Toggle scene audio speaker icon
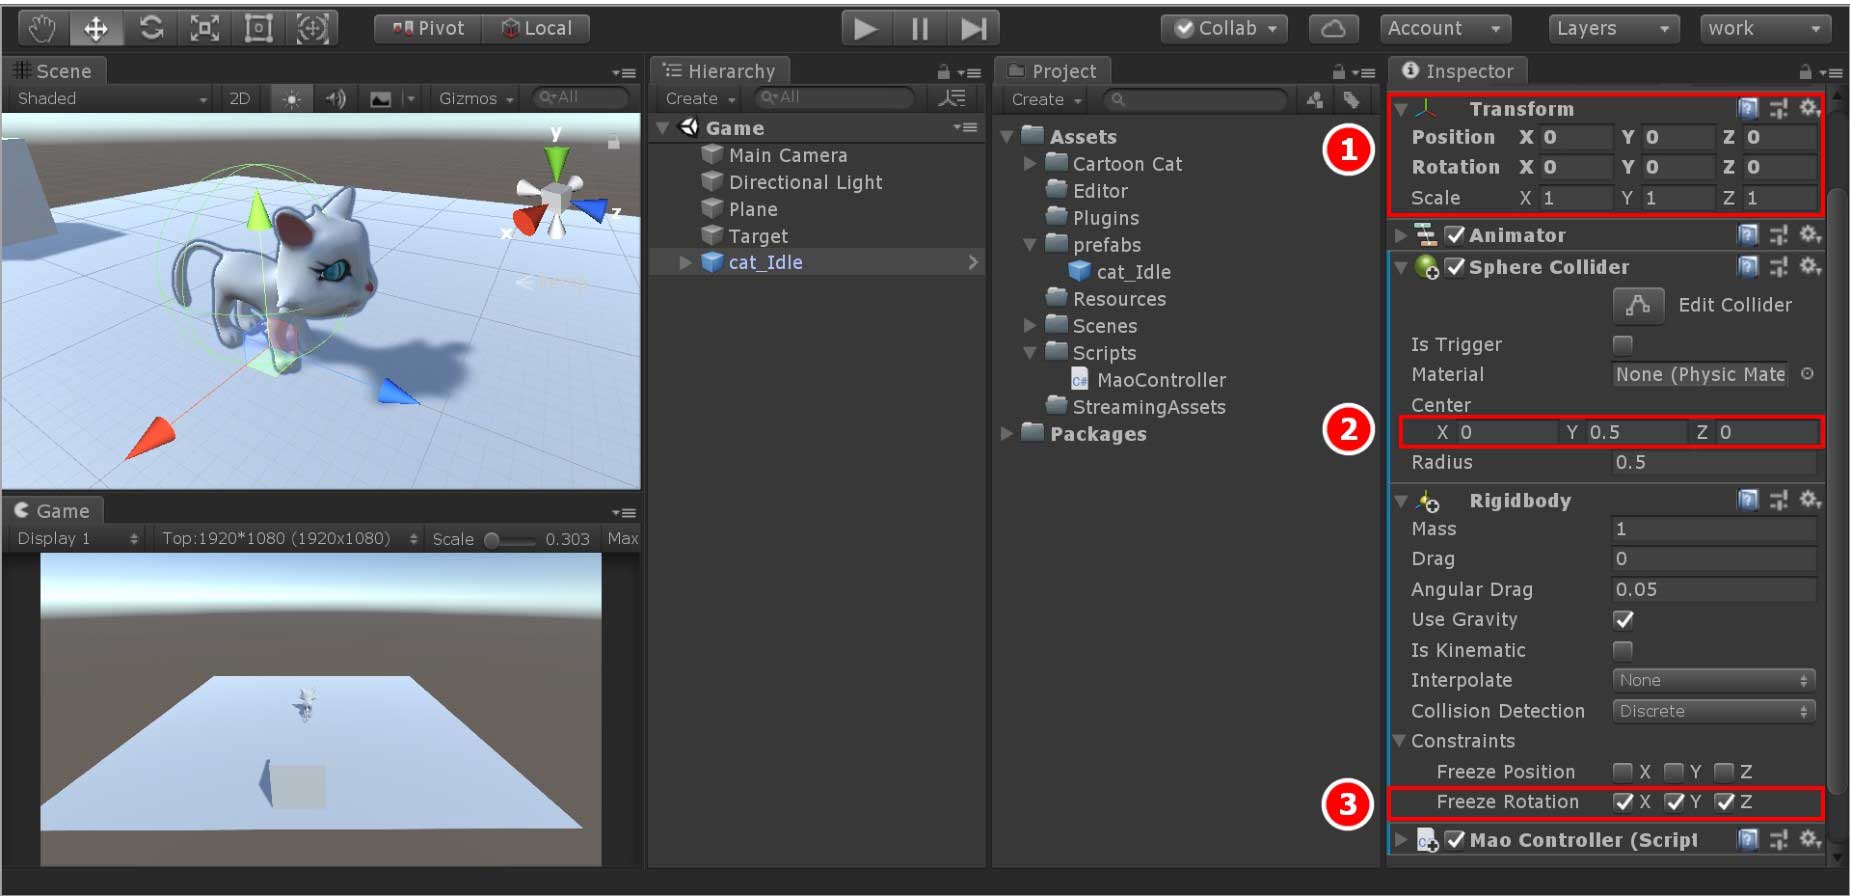This screenshot has width=1850, height=896. click(336, 98)
